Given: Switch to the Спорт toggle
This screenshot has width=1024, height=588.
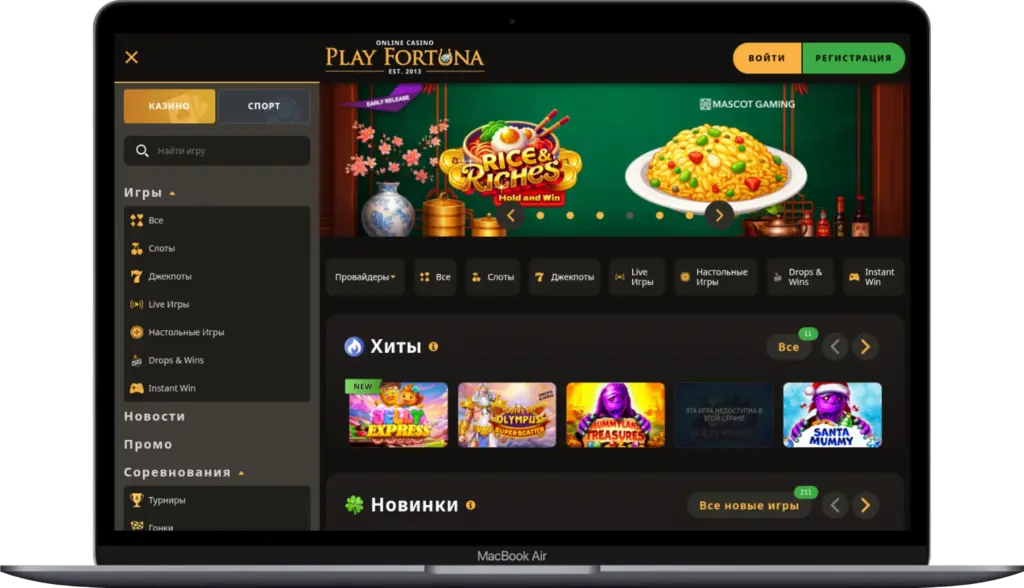Looking at the screenshot, I should click(x=264, y=106).
